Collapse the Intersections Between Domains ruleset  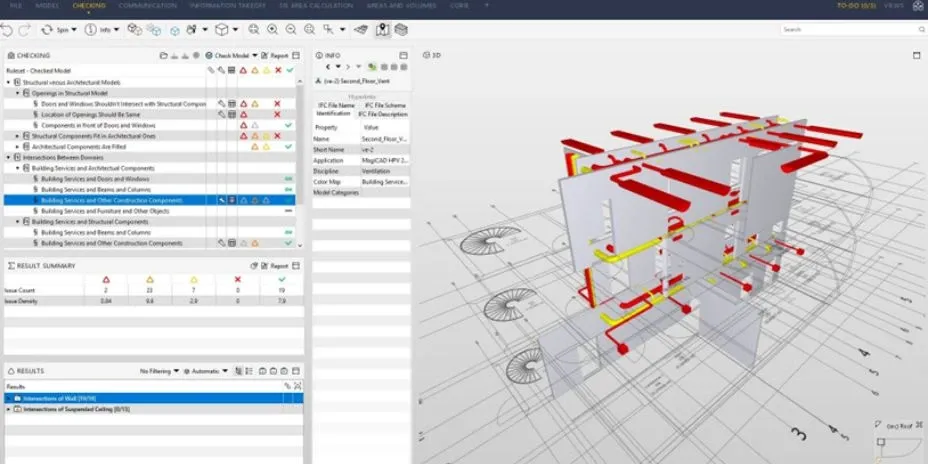coord(8,157)
